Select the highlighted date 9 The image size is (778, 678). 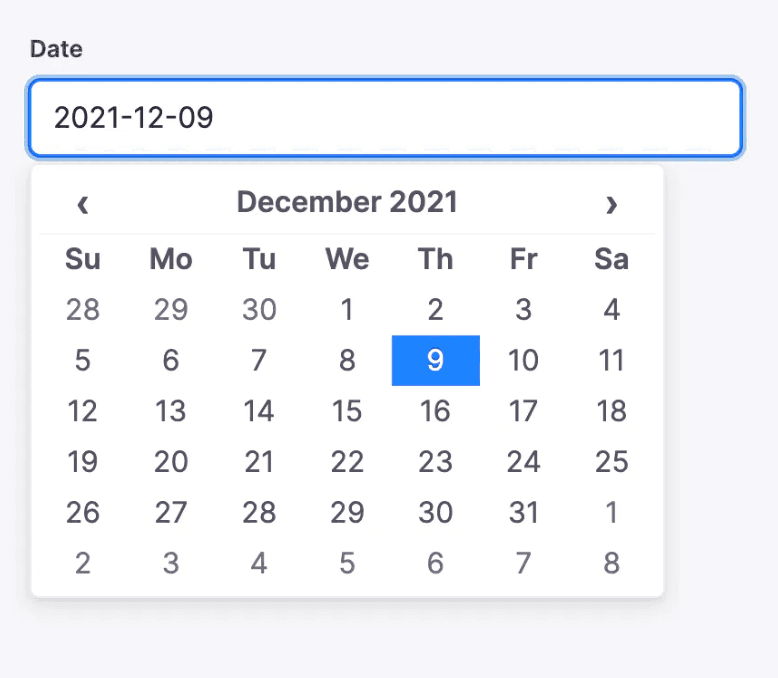coord(436,360)
